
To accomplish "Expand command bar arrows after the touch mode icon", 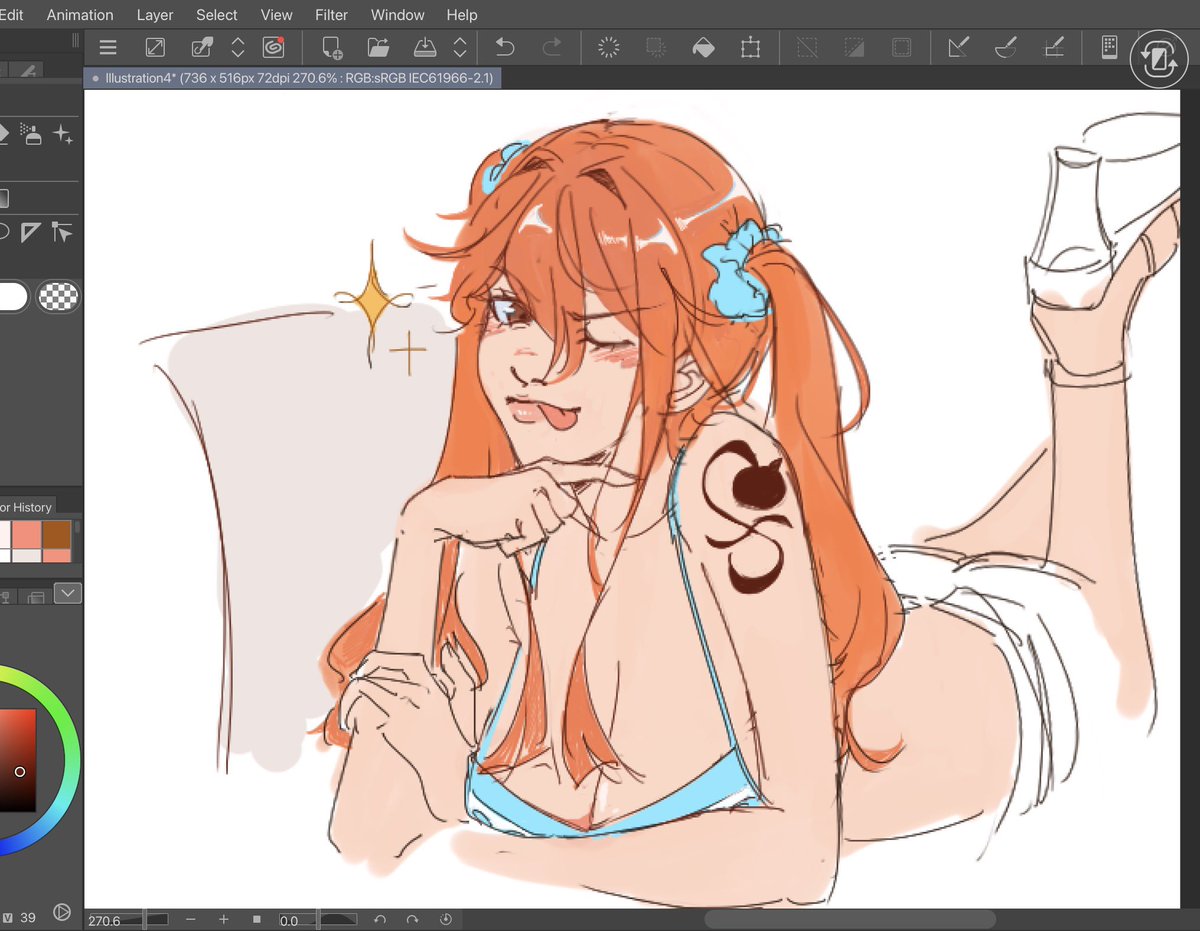I will click(238, 47).
